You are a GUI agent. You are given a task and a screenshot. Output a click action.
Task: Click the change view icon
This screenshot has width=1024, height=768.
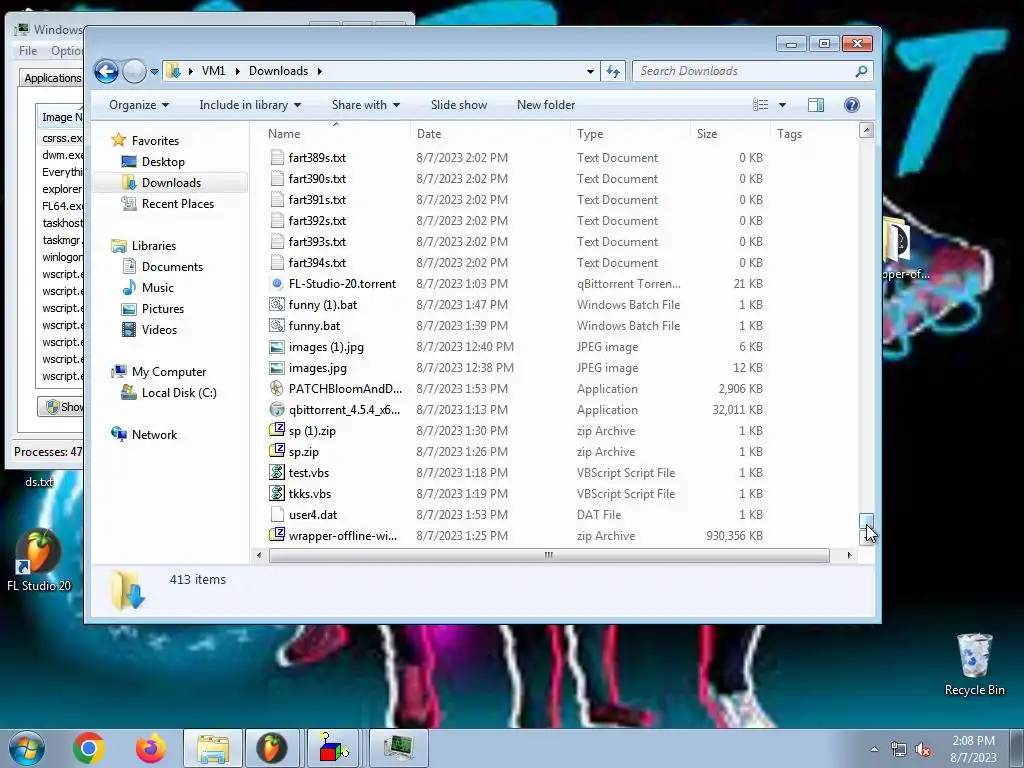coord(760,105)
